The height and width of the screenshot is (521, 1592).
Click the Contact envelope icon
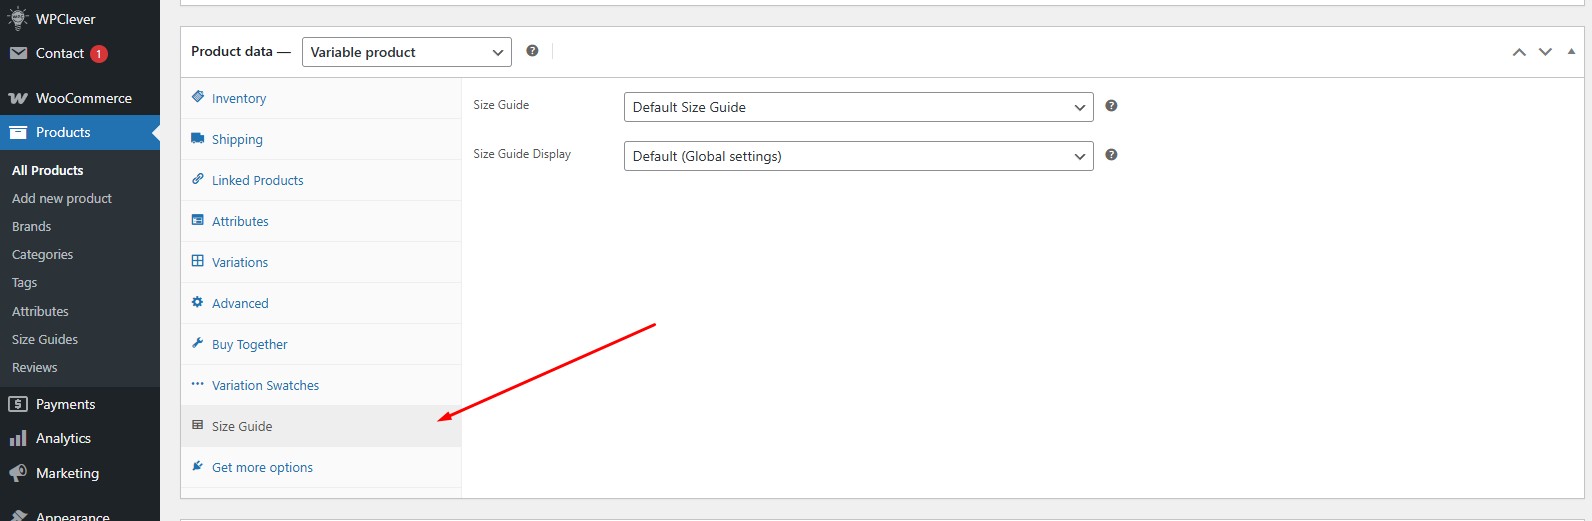18,53
